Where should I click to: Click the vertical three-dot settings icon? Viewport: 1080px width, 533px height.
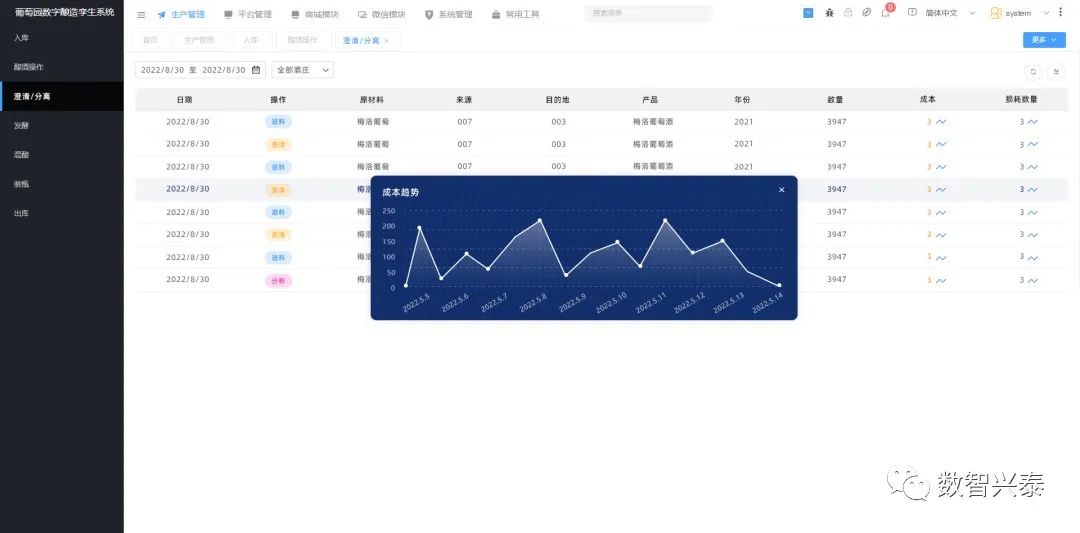[1061, 13]
